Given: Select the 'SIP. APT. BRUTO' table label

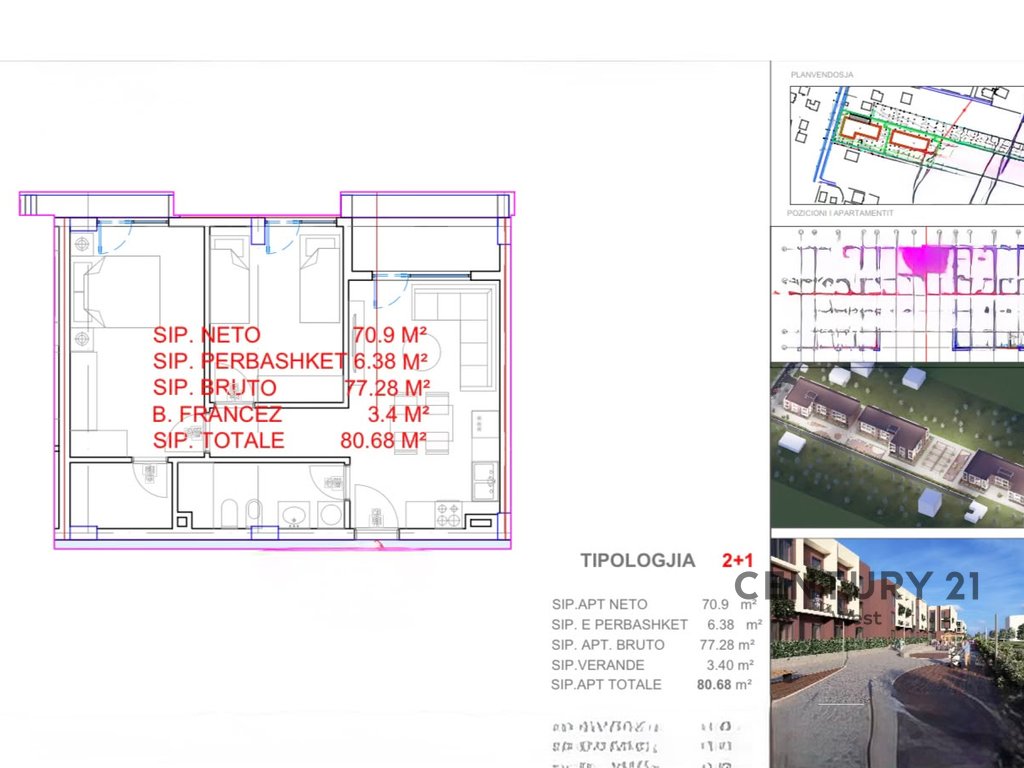Looking at the screenshot, I should (608, 645).
